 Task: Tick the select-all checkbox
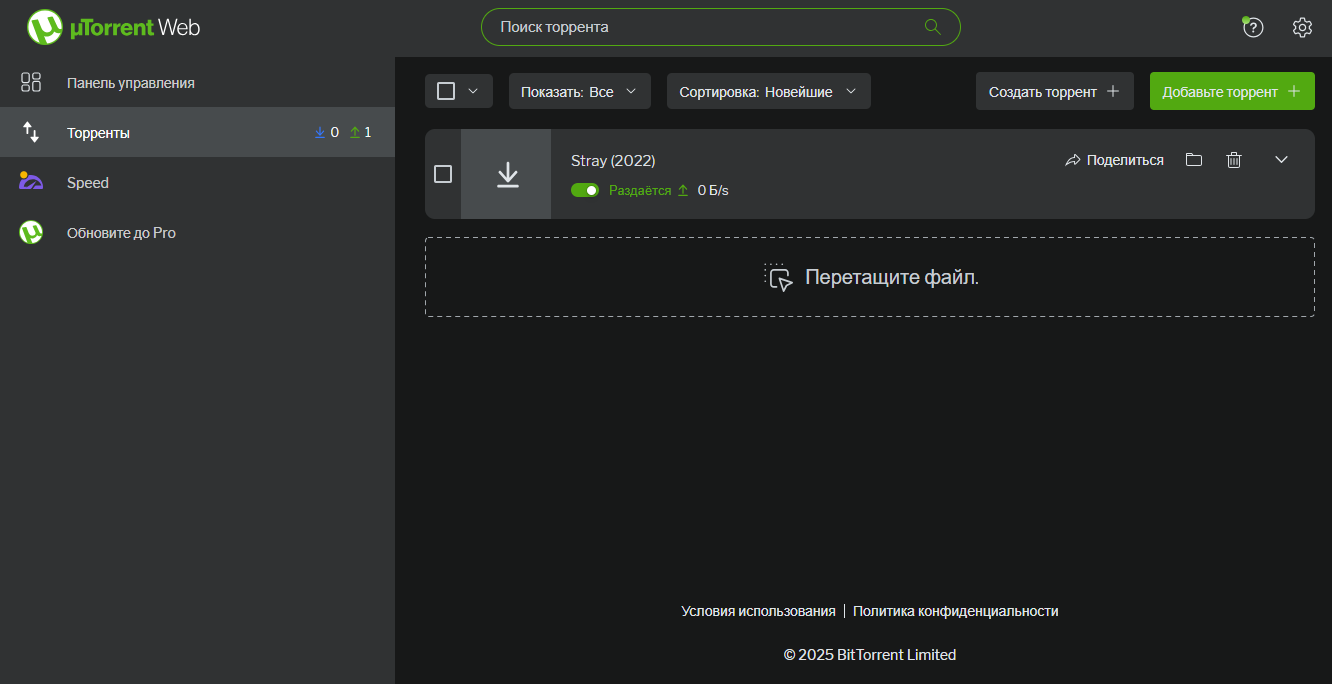(446, 91)
